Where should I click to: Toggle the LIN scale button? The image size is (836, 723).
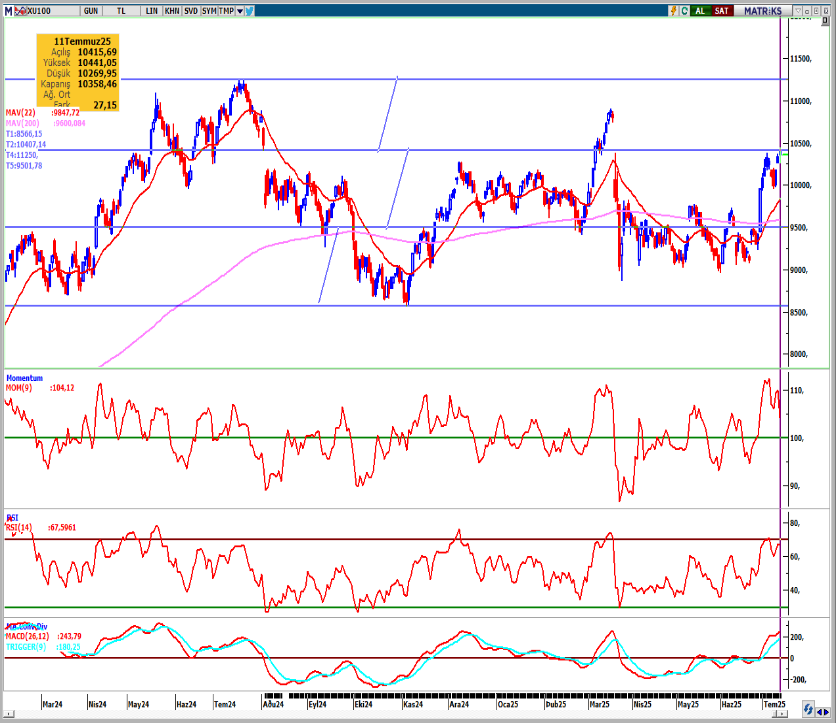[152, 11]
